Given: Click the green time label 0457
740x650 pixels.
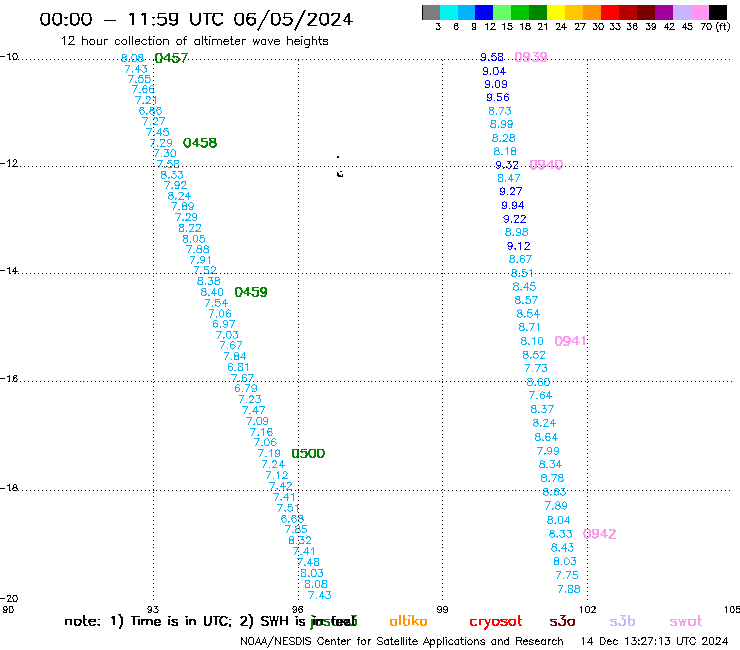Looking at the screenshot, I should (x=171, y=58).
